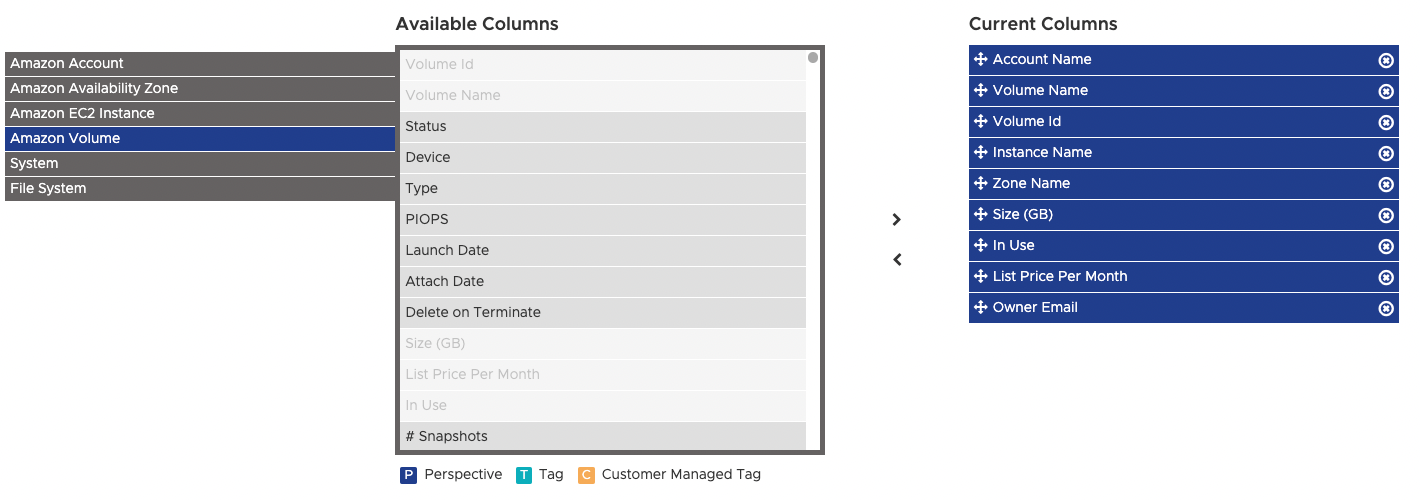Pick the PIOPS available column
Screen dimensions: 1420x500
[603, 220]
